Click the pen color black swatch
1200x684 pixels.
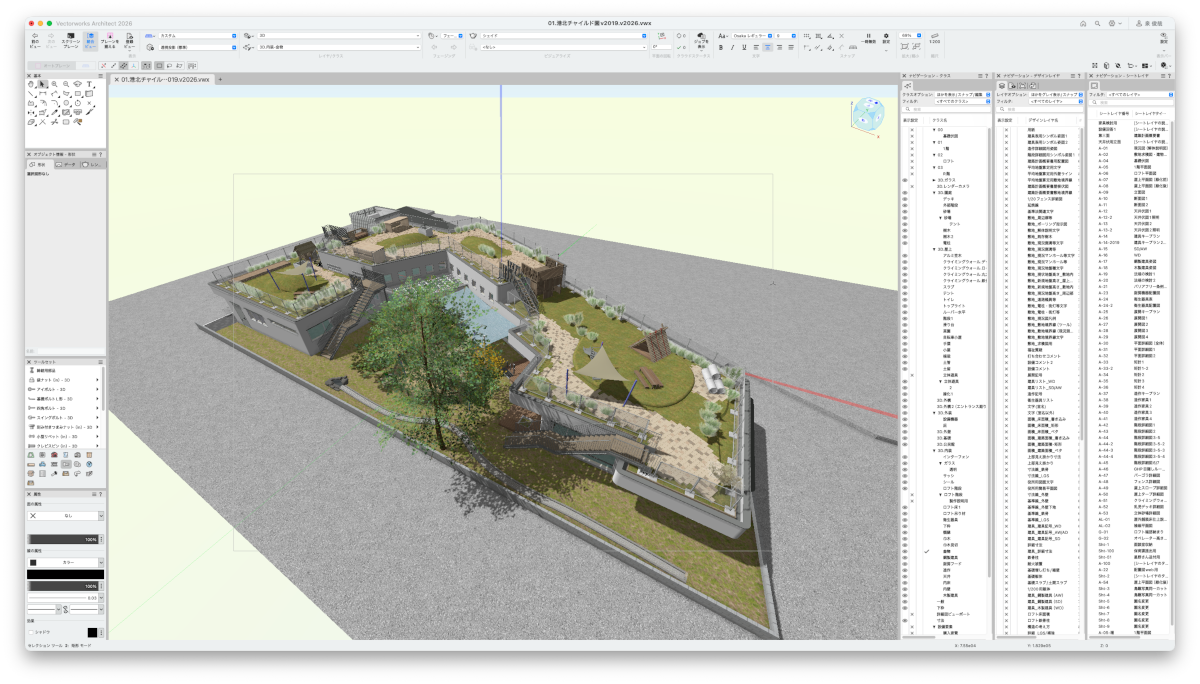coord(65,575)
